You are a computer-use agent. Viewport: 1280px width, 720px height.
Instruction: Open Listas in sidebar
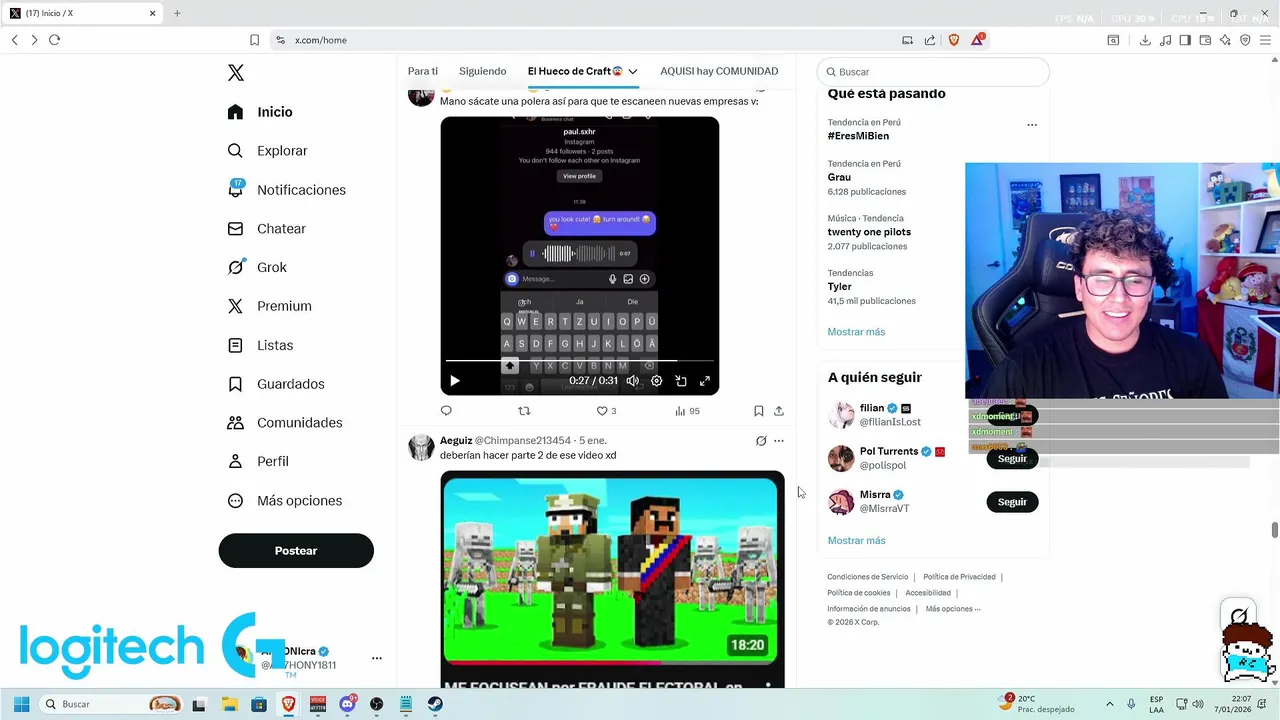click(260, 345)
